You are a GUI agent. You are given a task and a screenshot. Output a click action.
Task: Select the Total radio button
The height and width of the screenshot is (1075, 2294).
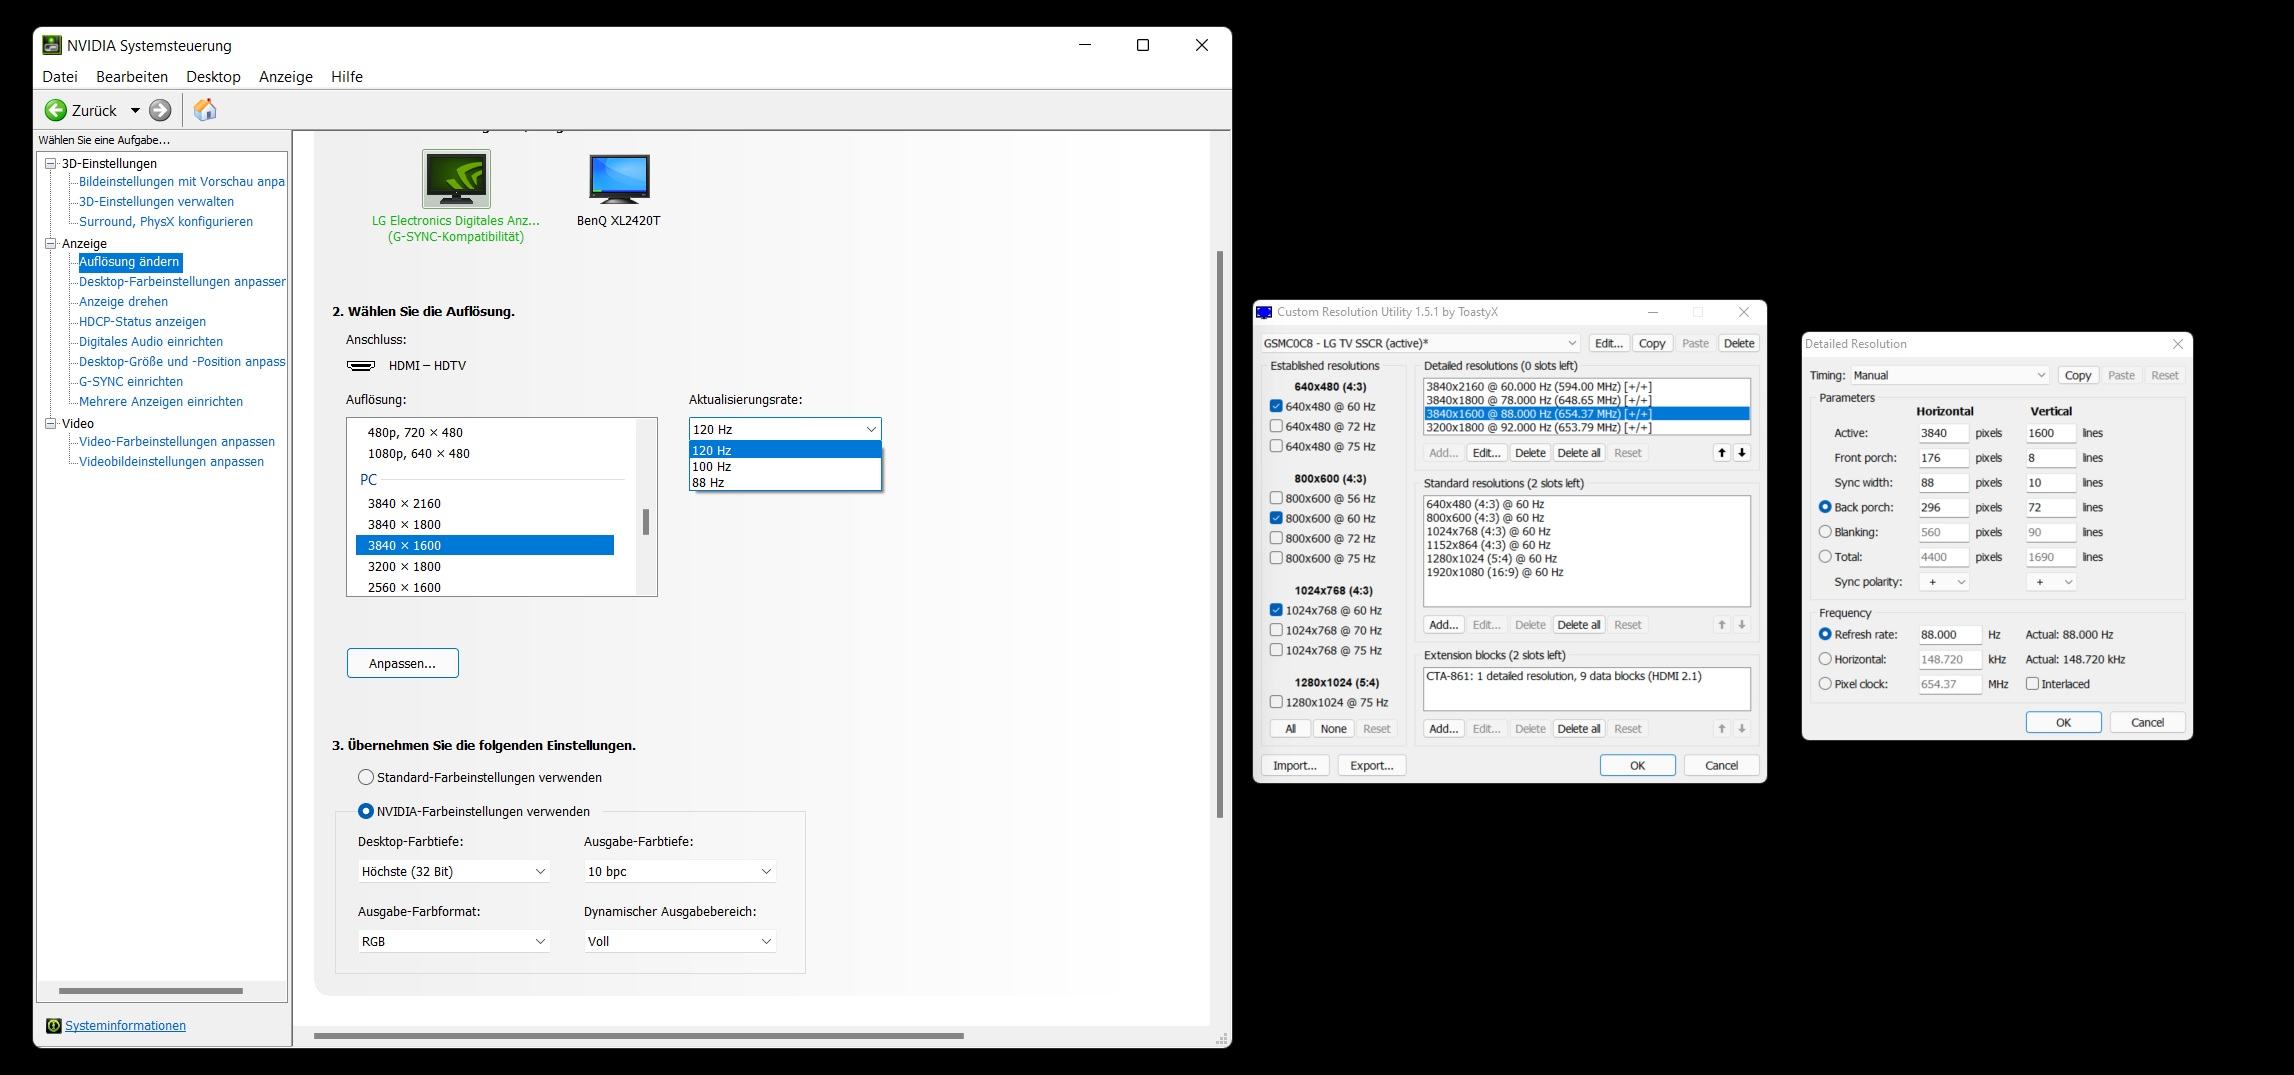pyautogui.click(x=1825, y=558)
